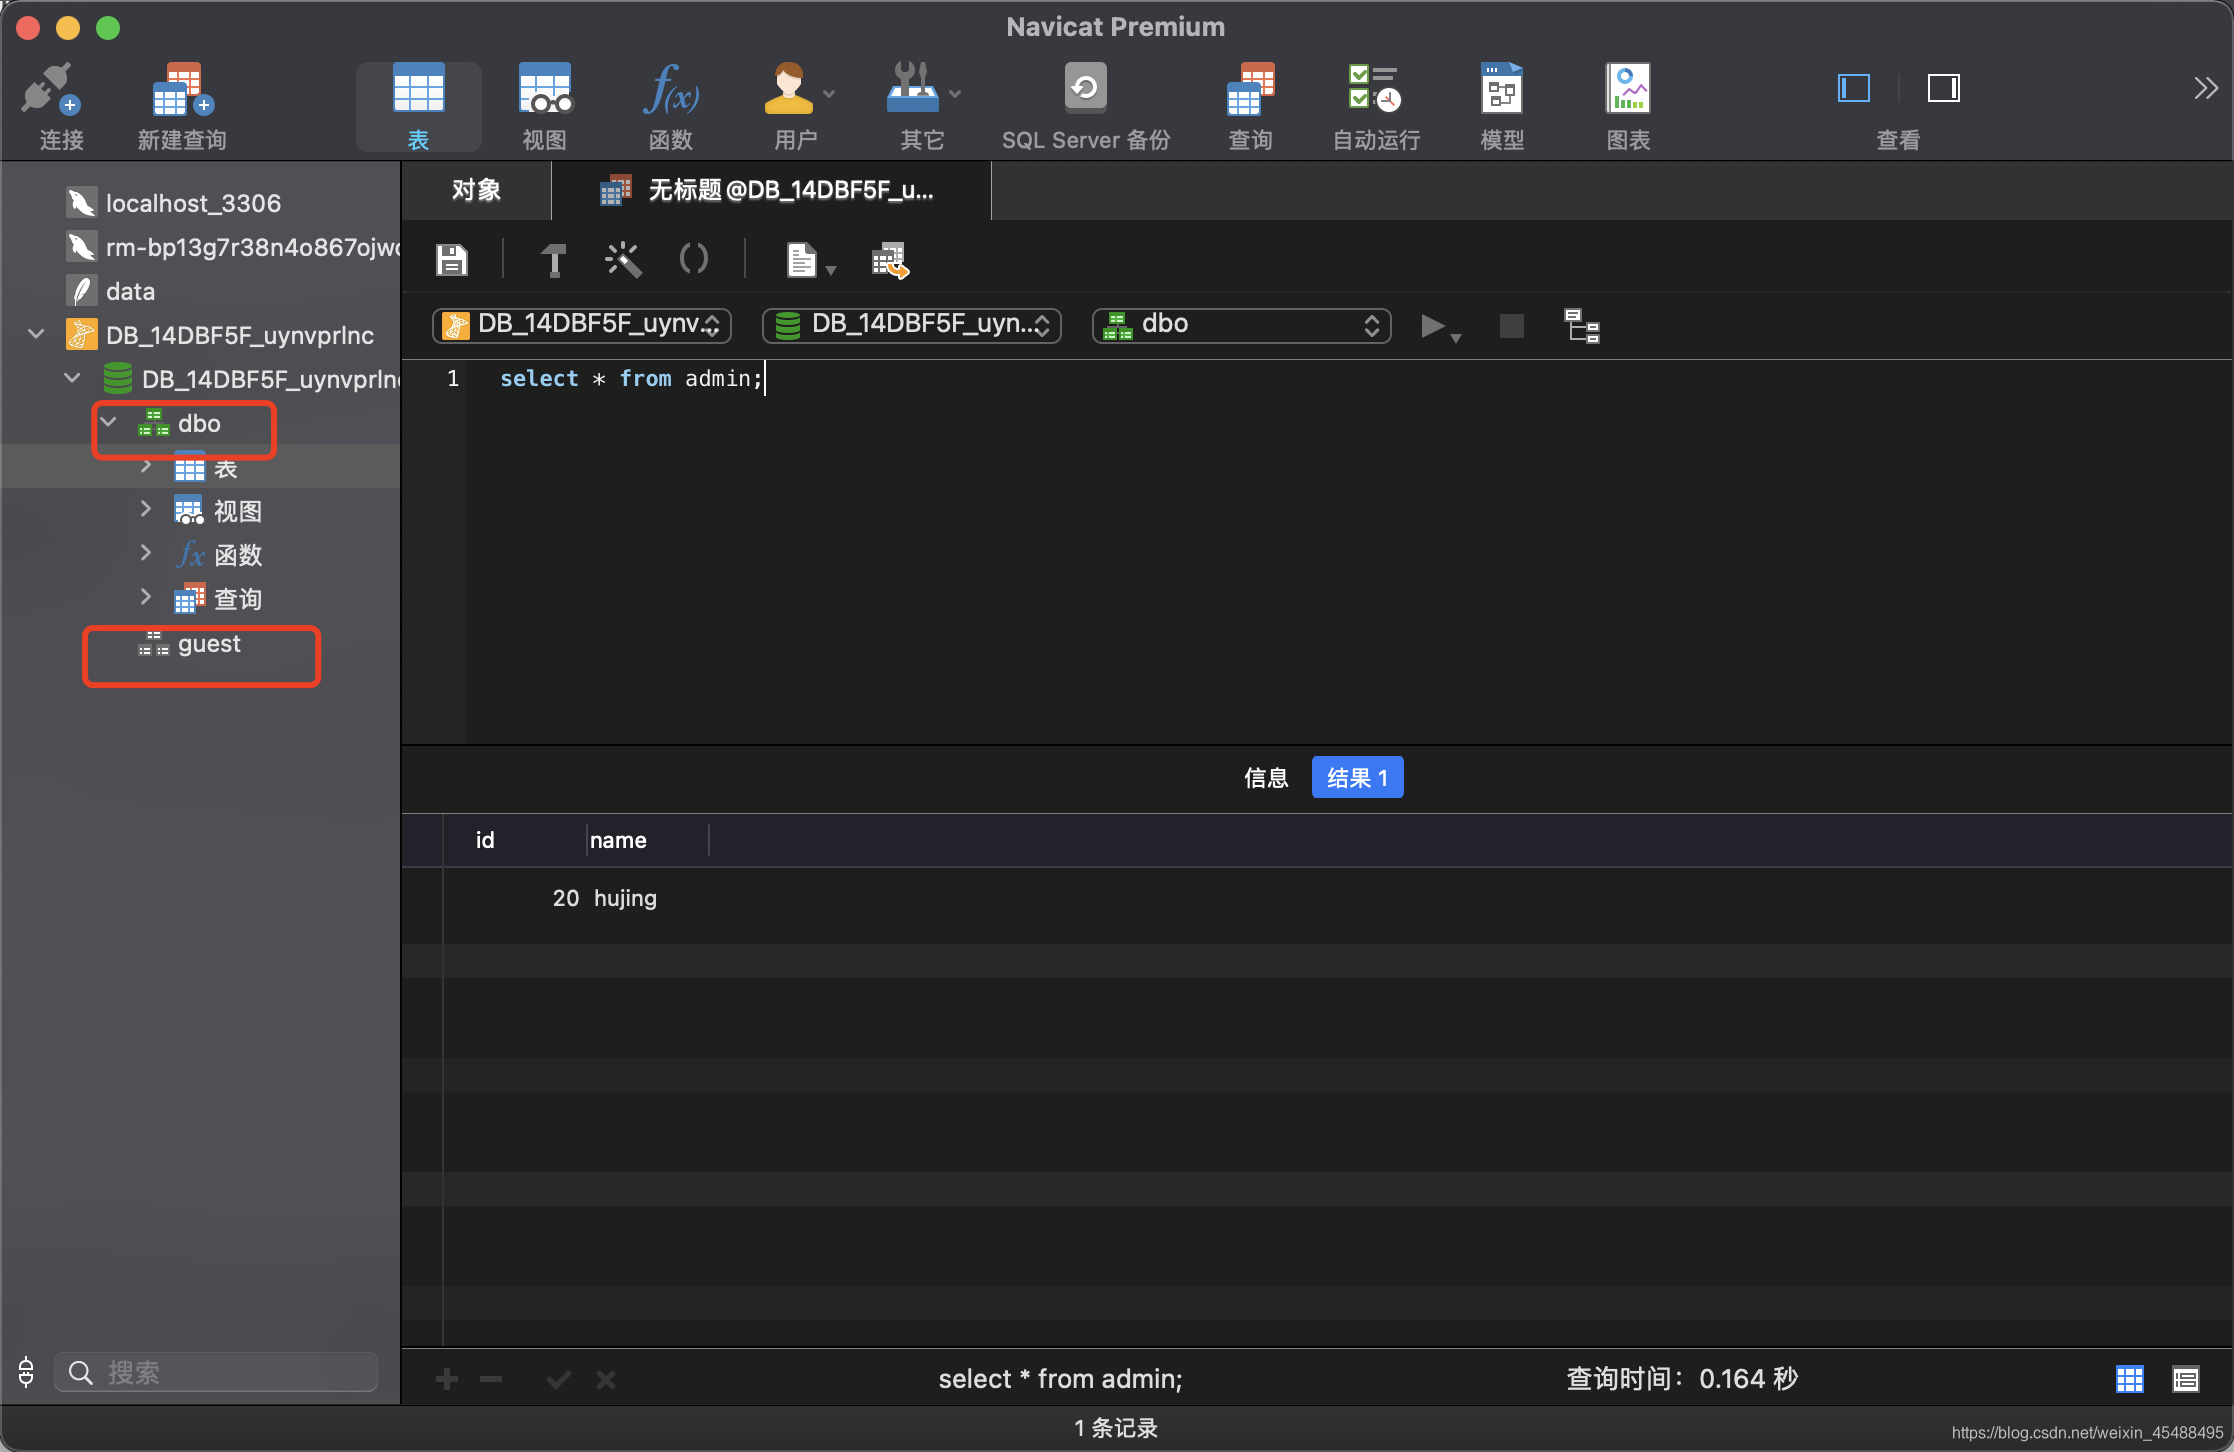Switch to the 信息 result tab
Image resolution: width=2234 pixels, height=1452 pixels.
coord(1265,778)
